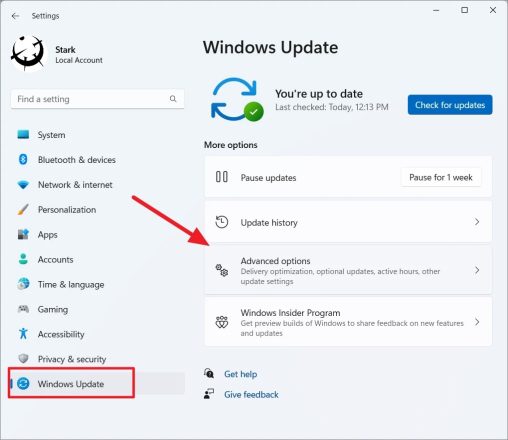
Task: Click the Get help headset icon
Action: pyautogui.click(x=209, y=373)
